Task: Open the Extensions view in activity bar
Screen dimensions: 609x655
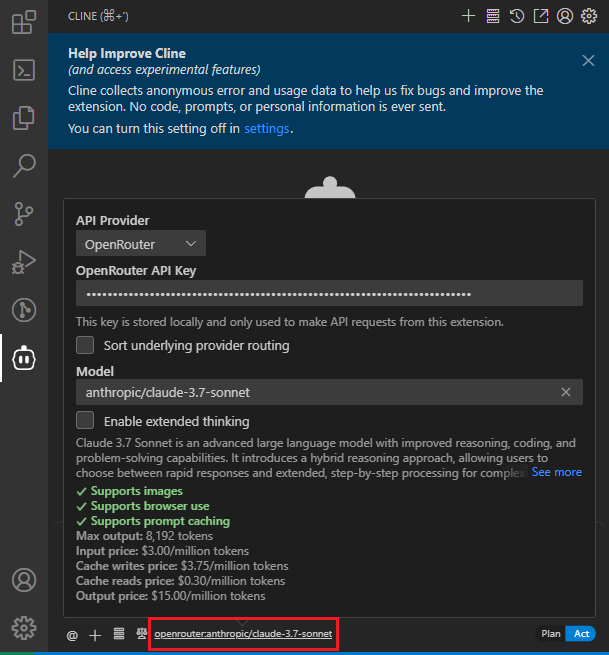Action: pos(24,22)
